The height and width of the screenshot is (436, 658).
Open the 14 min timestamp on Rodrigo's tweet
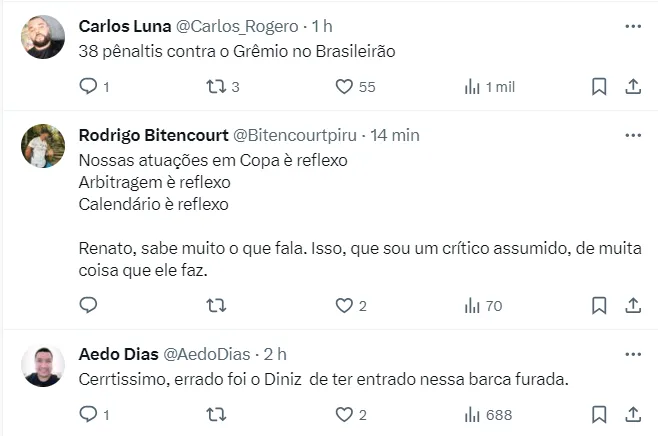click(395, 135)
